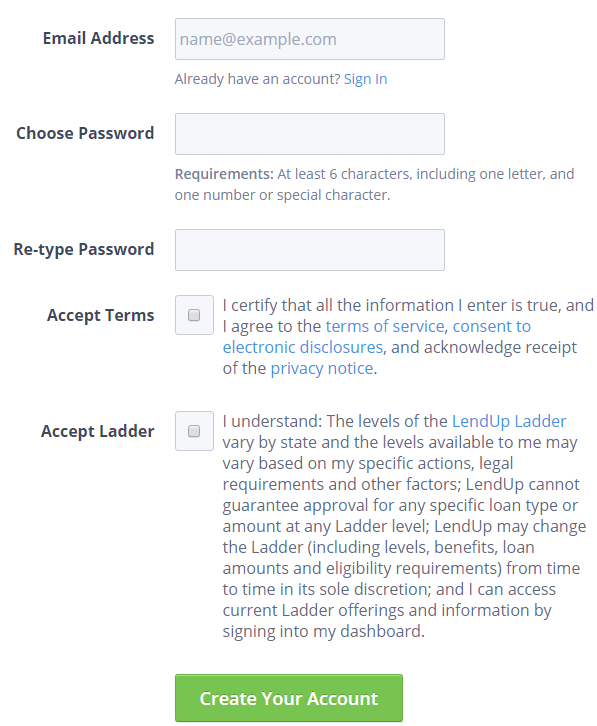This screenshot has width=597, height=726.
Task: Select the Re-type Password field
Action: (309, 250)
